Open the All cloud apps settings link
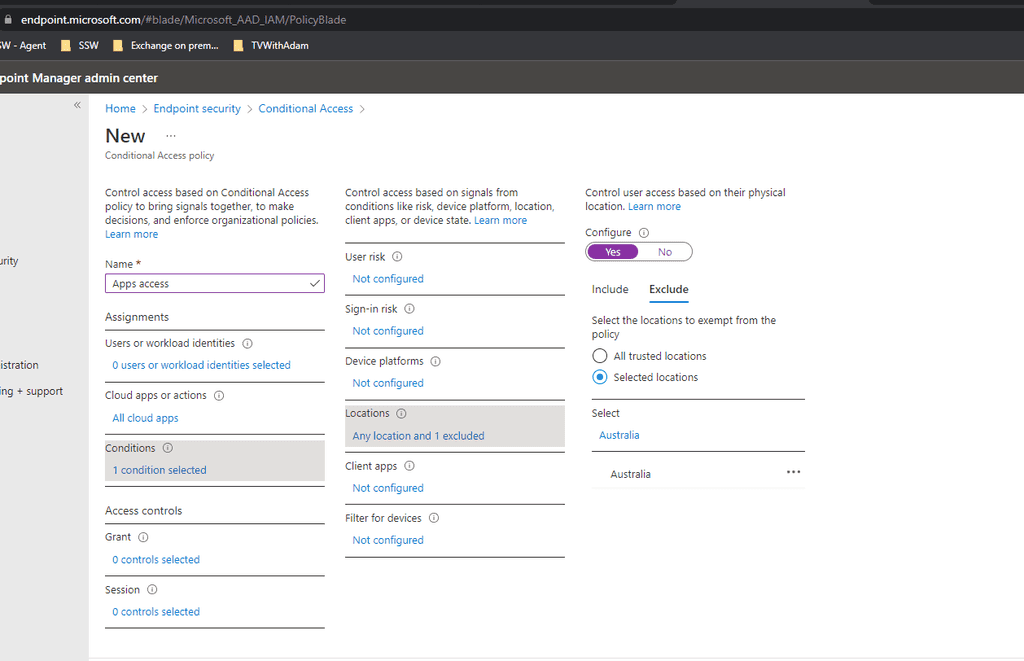This screenshot has width=1024, height=661. pos(144,417)
